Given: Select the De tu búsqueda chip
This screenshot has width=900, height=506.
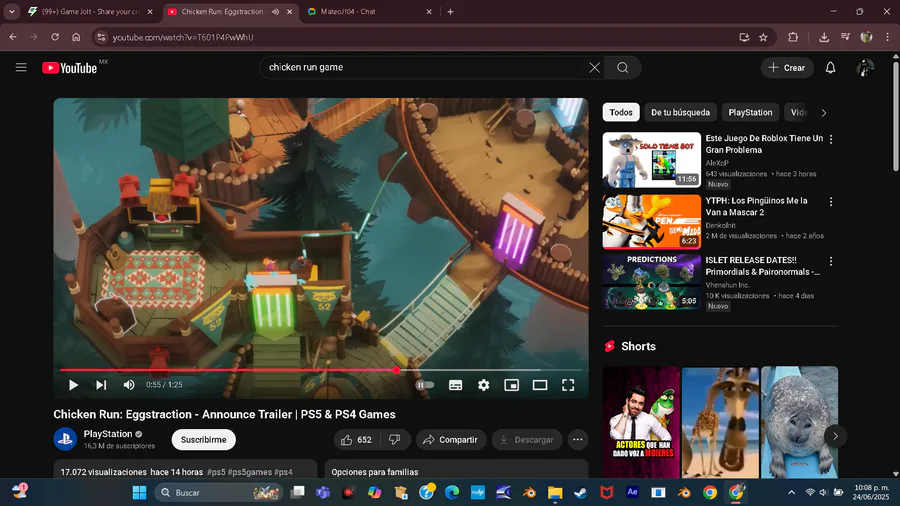Looking at the screenshot, I should (x=680, y=112).
